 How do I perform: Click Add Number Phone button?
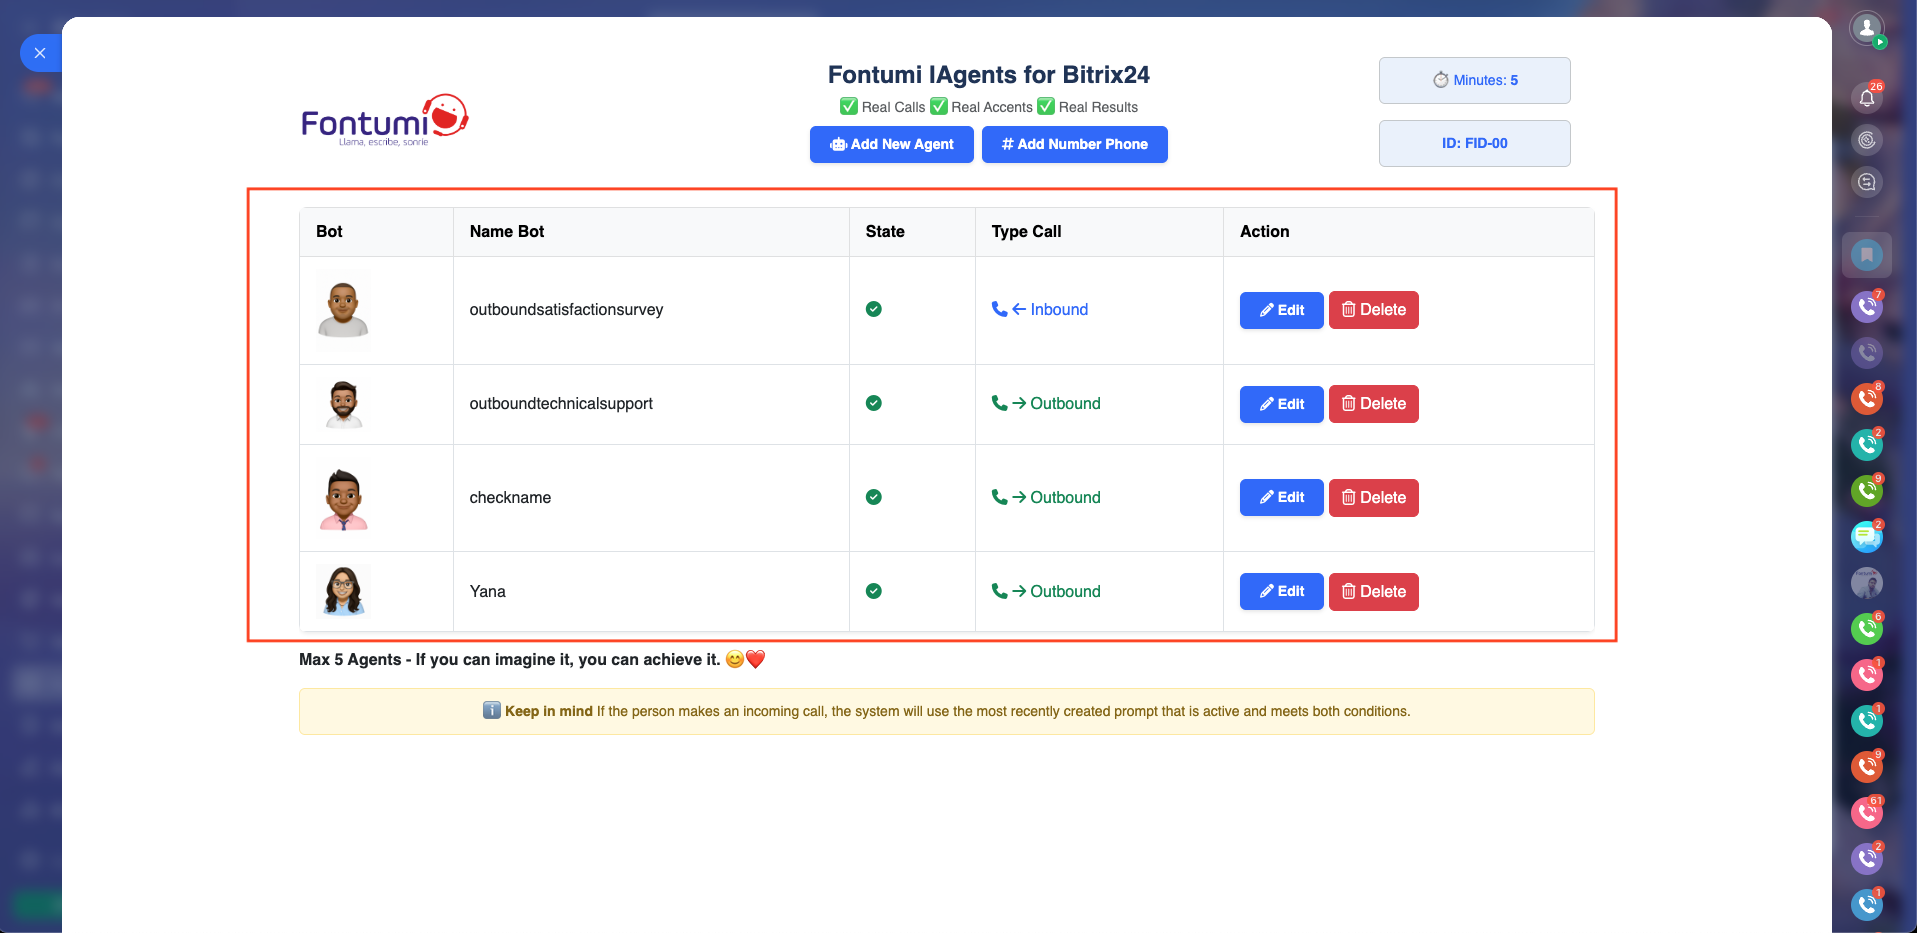[x=1074, y=144]
